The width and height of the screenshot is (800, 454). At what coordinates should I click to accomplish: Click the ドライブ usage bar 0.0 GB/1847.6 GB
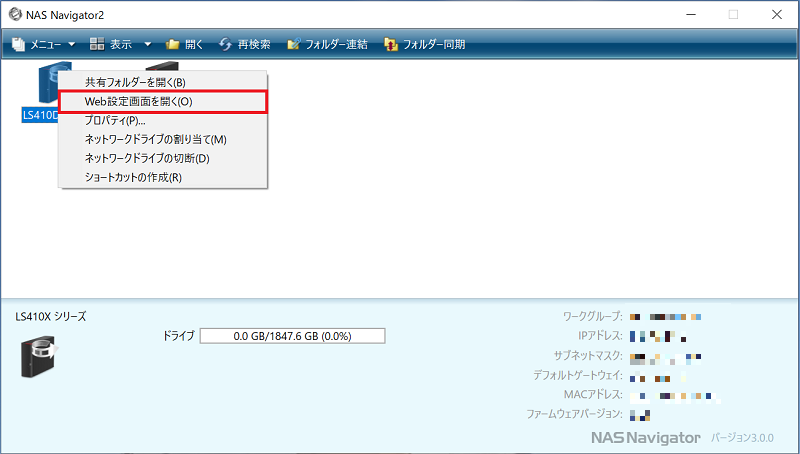click(292, 336)
